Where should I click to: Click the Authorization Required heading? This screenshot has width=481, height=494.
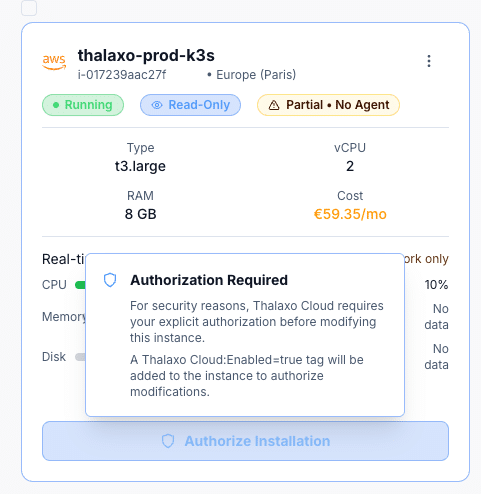(x=209, y=280)
